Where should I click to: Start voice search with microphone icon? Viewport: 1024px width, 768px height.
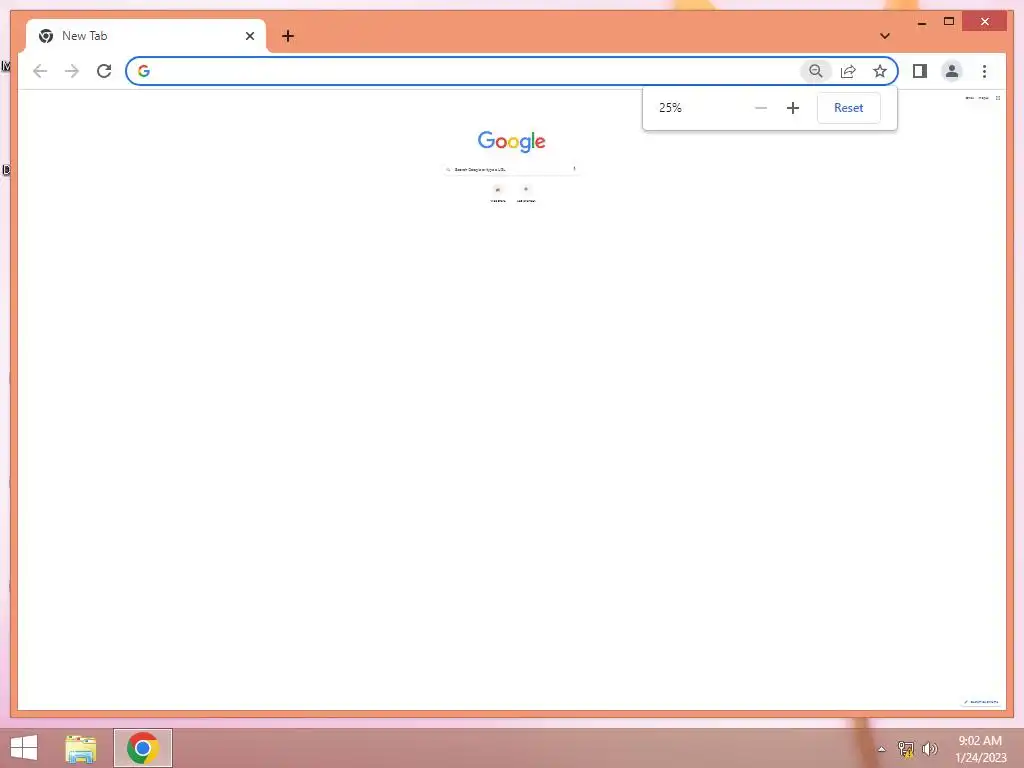point(574,169)
